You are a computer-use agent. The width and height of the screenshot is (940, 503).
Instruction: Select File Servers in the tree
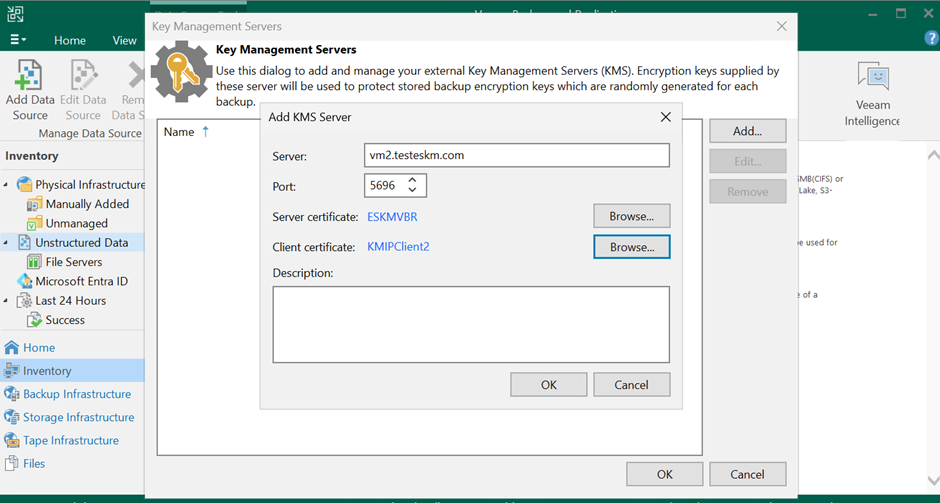point(74,262)
